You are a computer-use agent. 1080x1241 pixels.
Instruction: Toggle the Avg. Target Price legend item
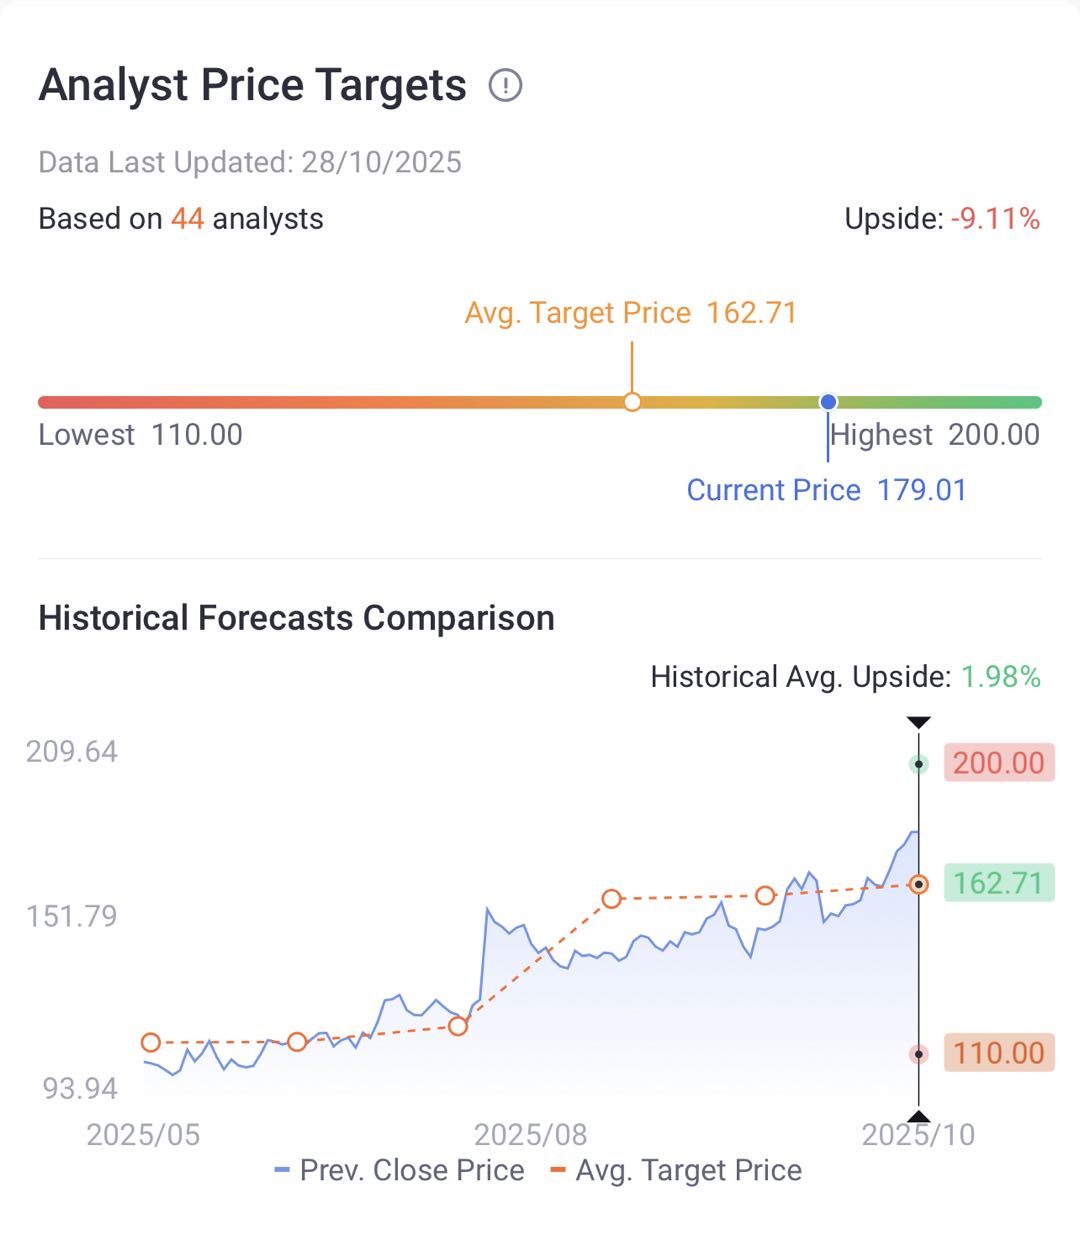[677, 1170]
